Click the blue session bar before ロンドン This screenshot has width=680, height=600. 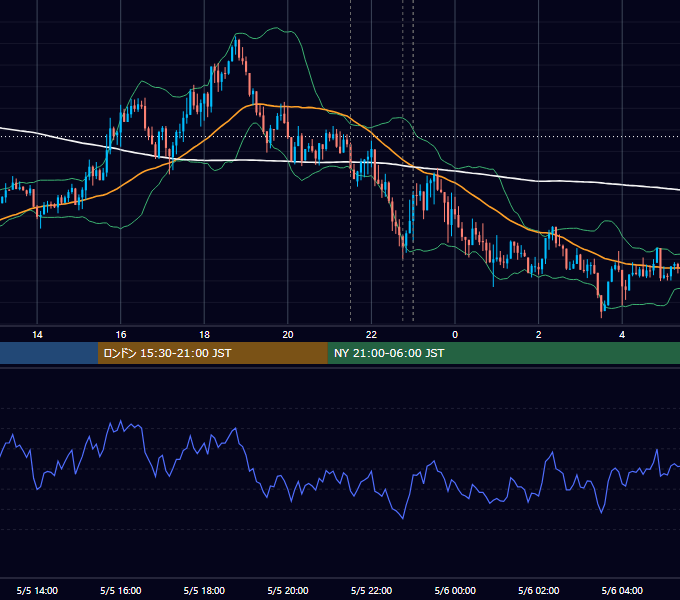click(49, 353)
